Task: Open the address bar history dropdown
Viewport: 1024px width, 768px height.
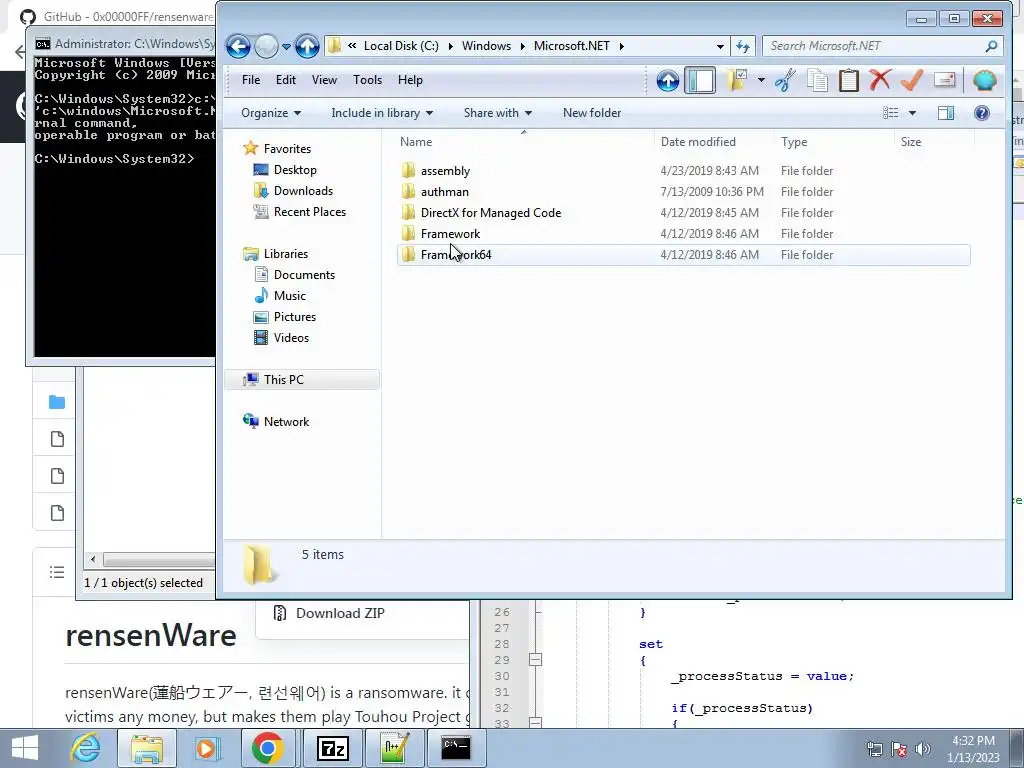Action: (720, 46)
